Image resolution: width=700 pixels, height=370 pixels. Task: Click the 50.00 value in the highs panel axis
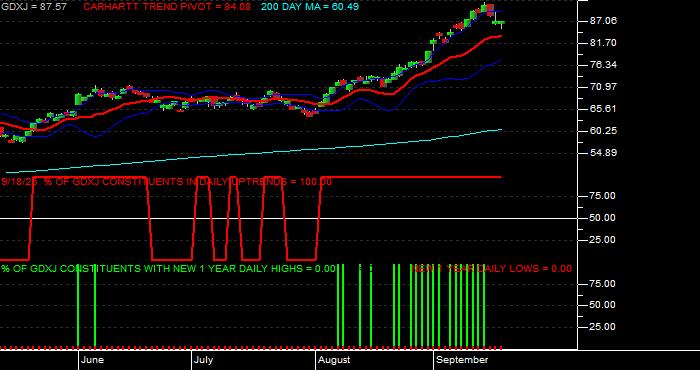tap(603, 305)
